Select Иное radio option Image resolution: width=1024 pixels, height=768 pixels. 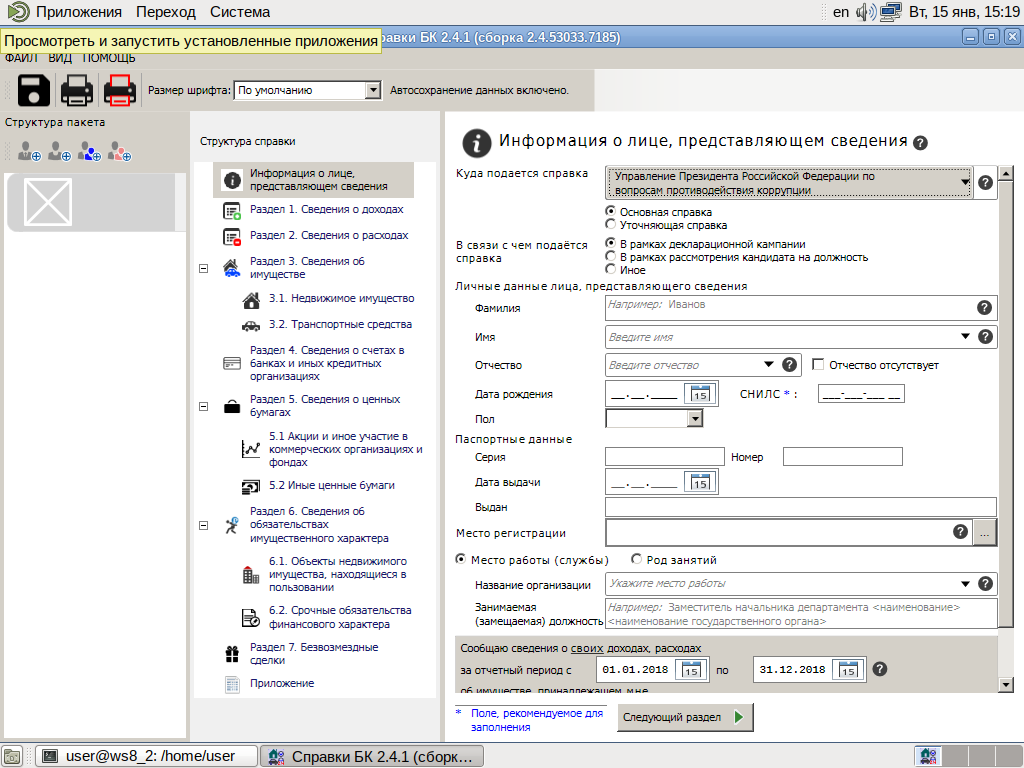click(611, 268)
